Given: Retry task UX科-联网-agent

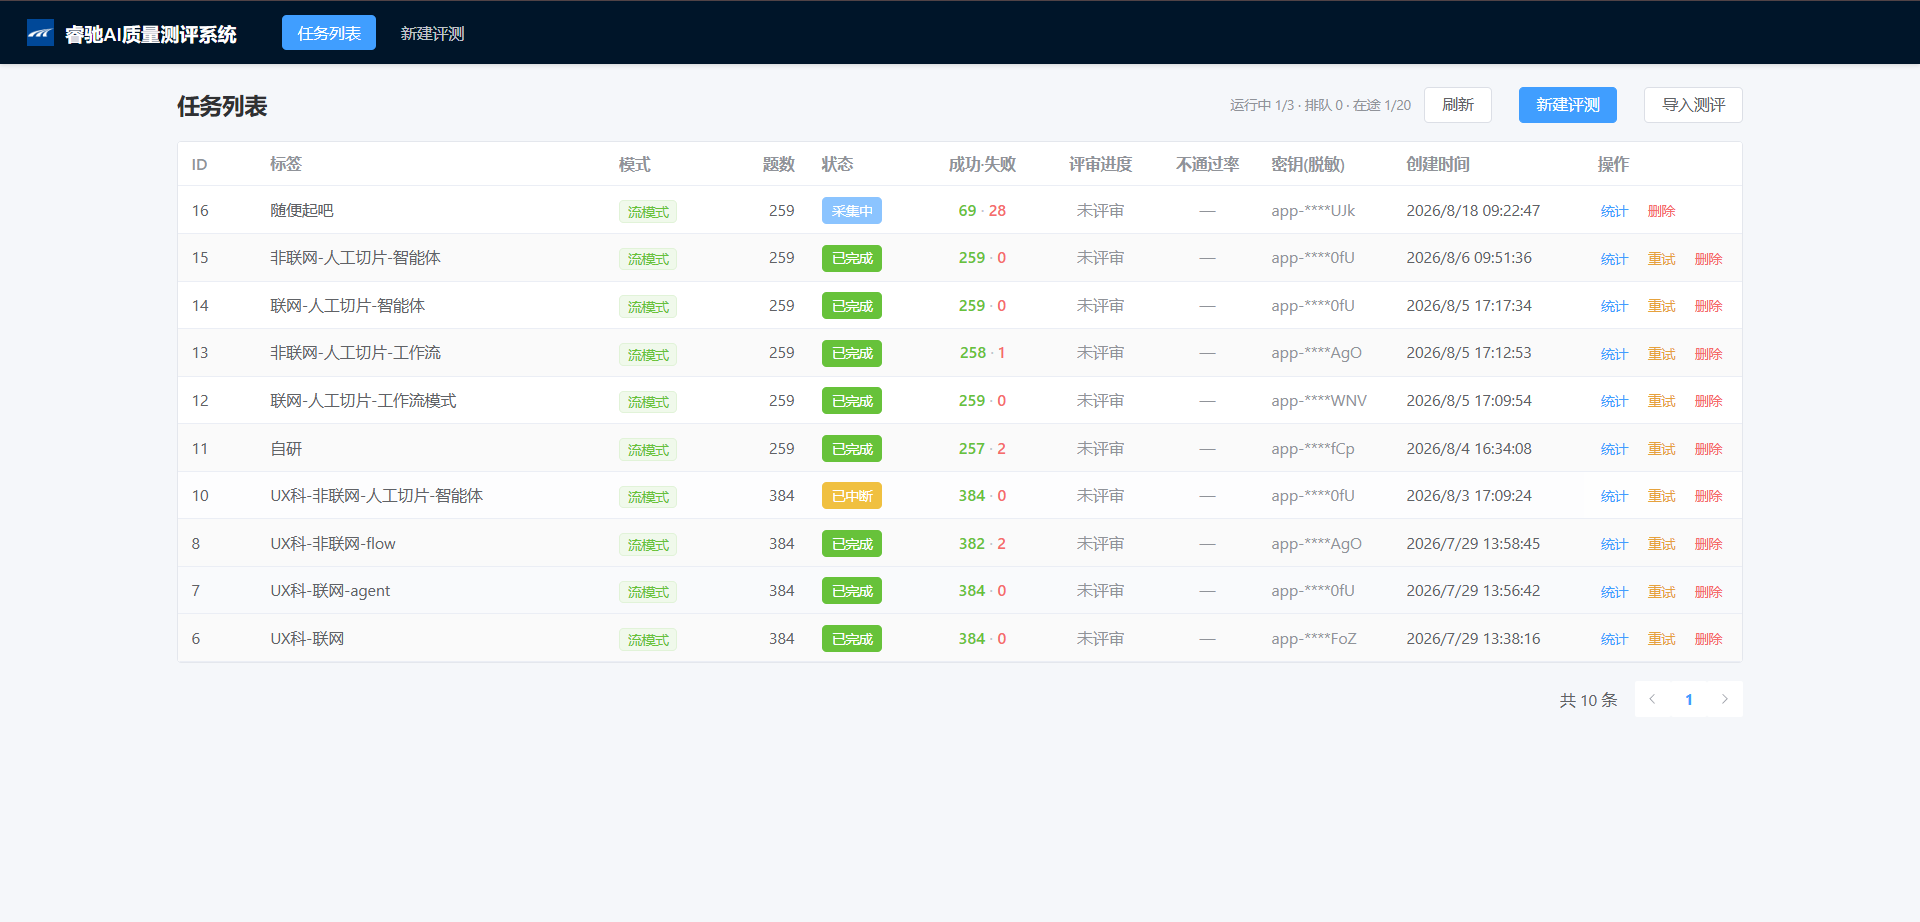Looking at the screenshot, I should [x=1661, y=592].
